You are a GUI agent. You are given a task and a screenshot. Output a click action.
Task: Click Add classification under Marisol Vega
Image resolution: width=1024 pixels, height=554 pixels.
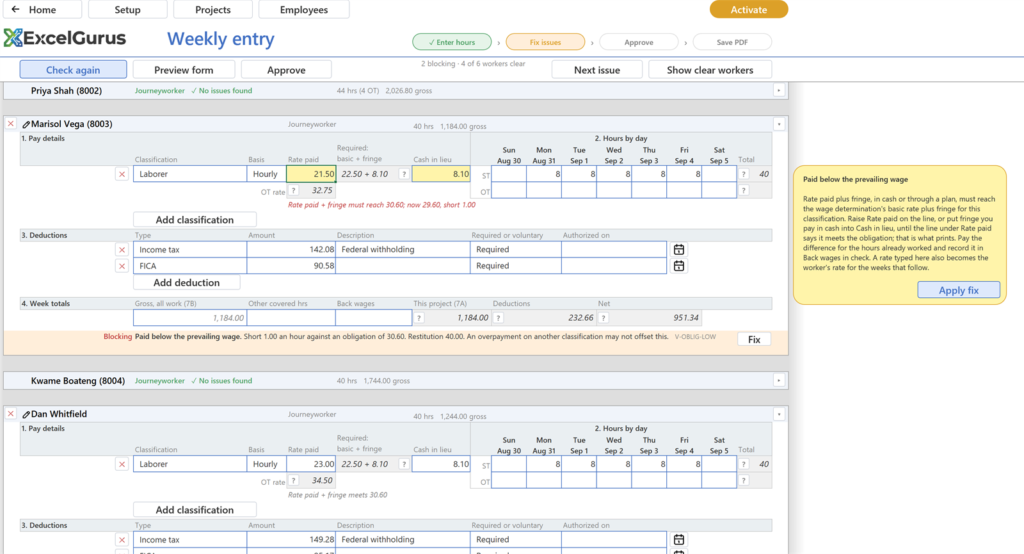click(x=195, y=220)
